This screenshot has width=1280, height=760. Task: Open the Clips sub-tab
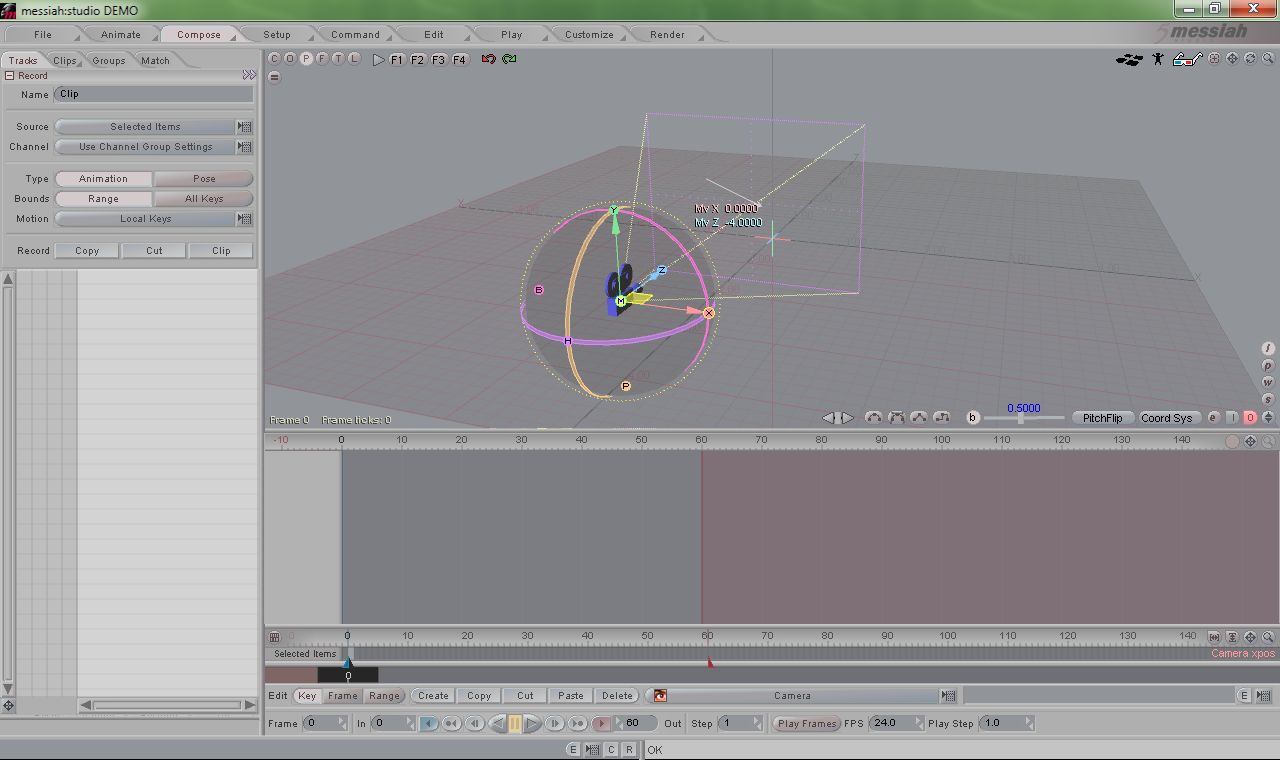pos(65,60)
